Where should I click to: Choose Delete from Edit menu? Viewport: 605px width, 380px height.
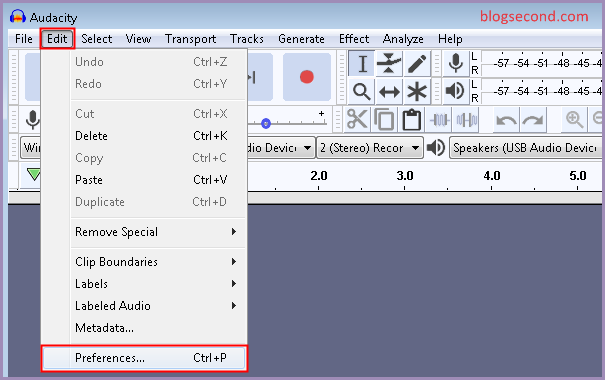click(x=144, y=136)
